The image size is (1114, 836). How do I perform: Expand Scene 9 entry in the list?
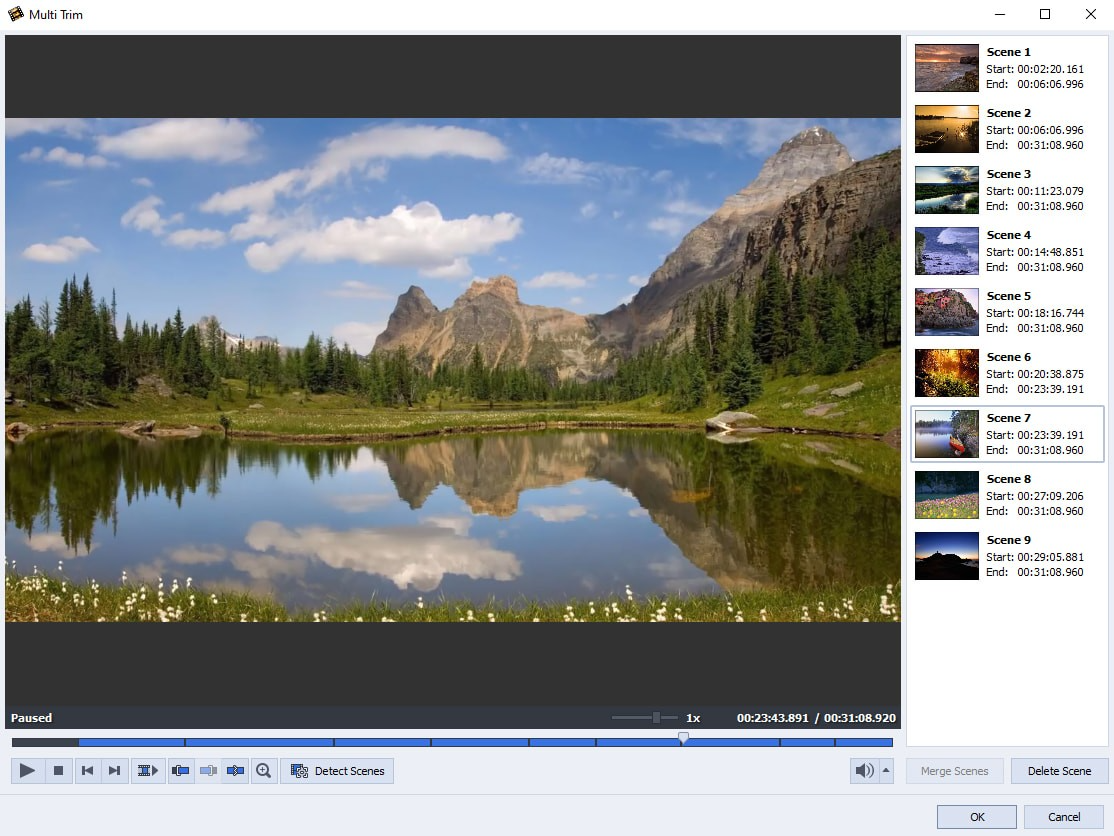(1005, 556)
